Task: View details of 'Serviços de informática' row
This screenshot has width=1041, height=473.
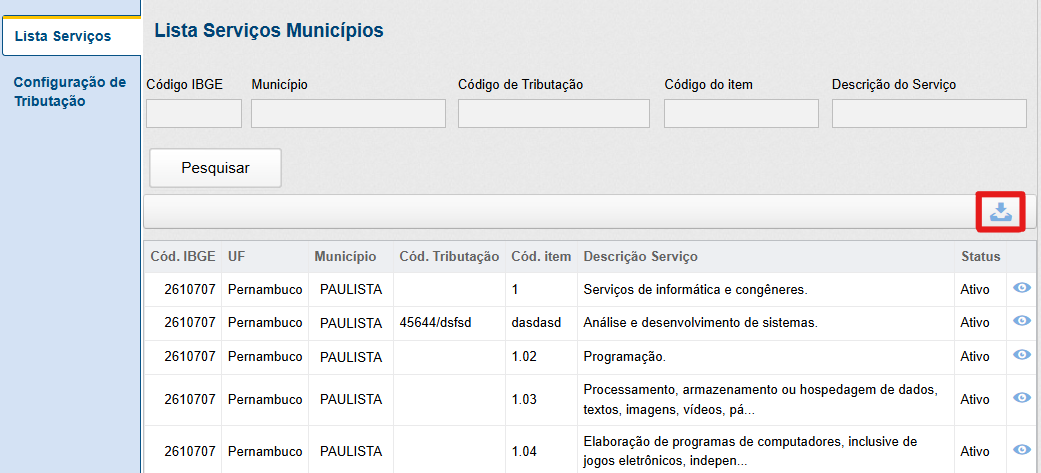Action: [x=1022, y=288]
